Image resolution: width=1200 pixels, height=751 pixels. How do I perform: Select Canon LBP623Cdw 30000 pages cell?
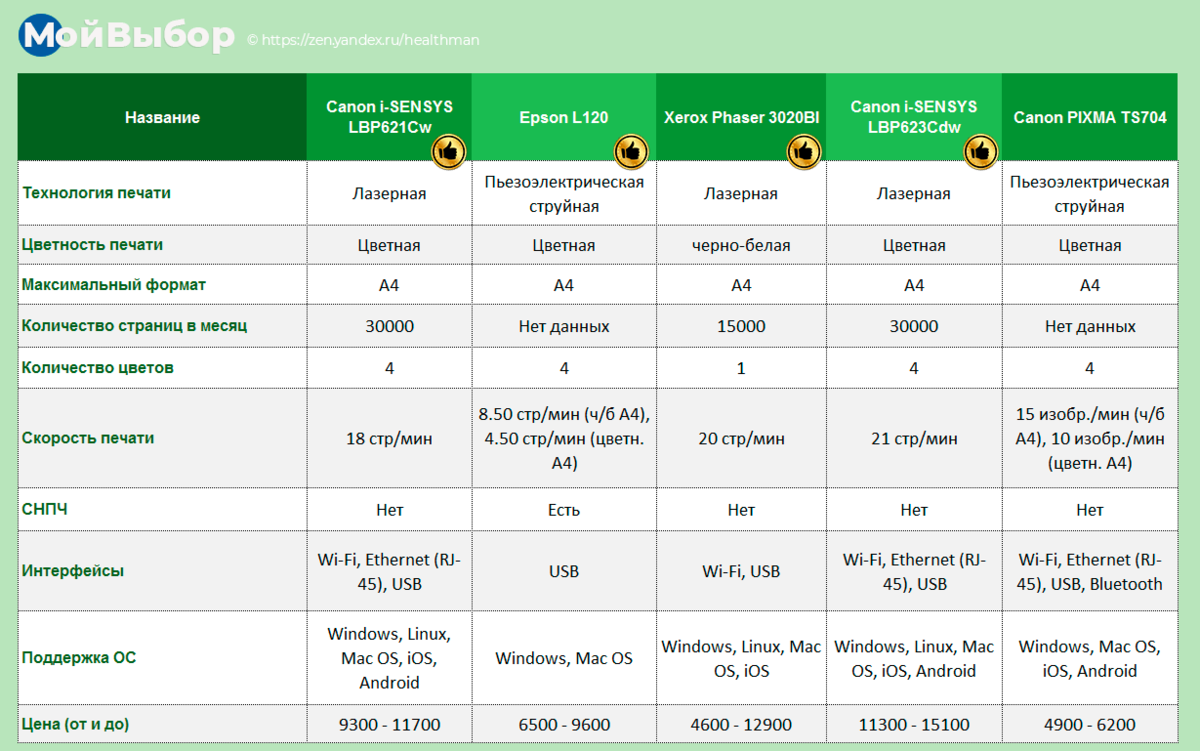pyautogui.click(x=914, y=326)
